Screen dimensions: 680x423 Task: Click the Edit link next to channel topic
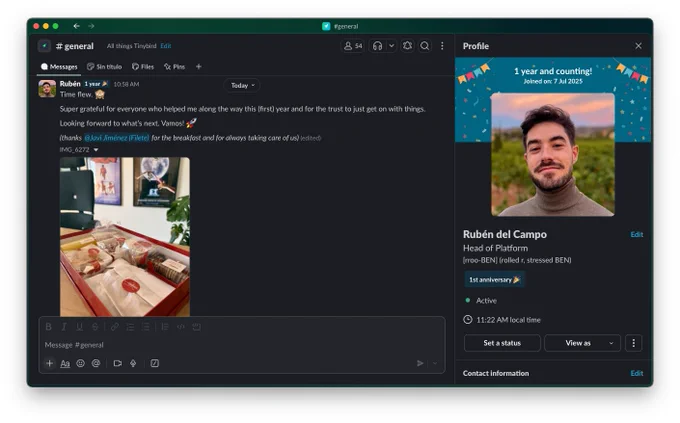tap(166, 46)
